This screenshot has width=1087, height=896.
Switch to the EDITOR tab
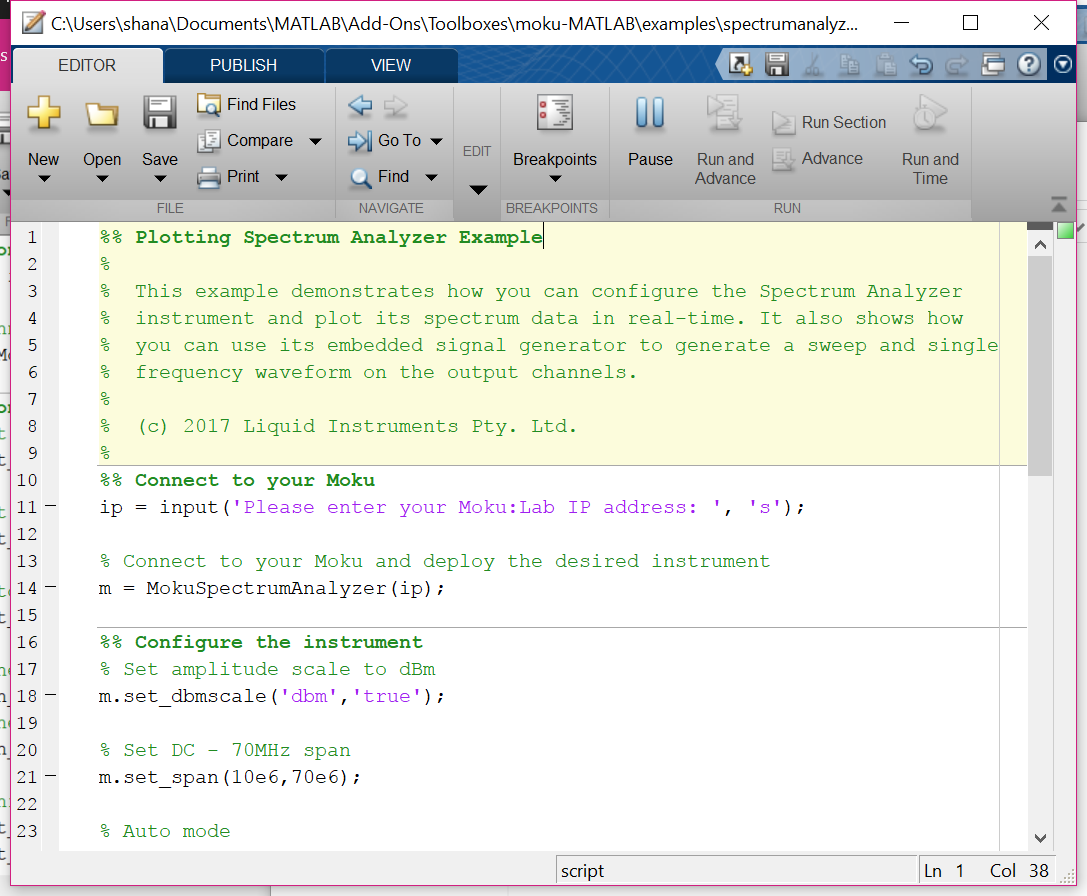tap(87, 65)
